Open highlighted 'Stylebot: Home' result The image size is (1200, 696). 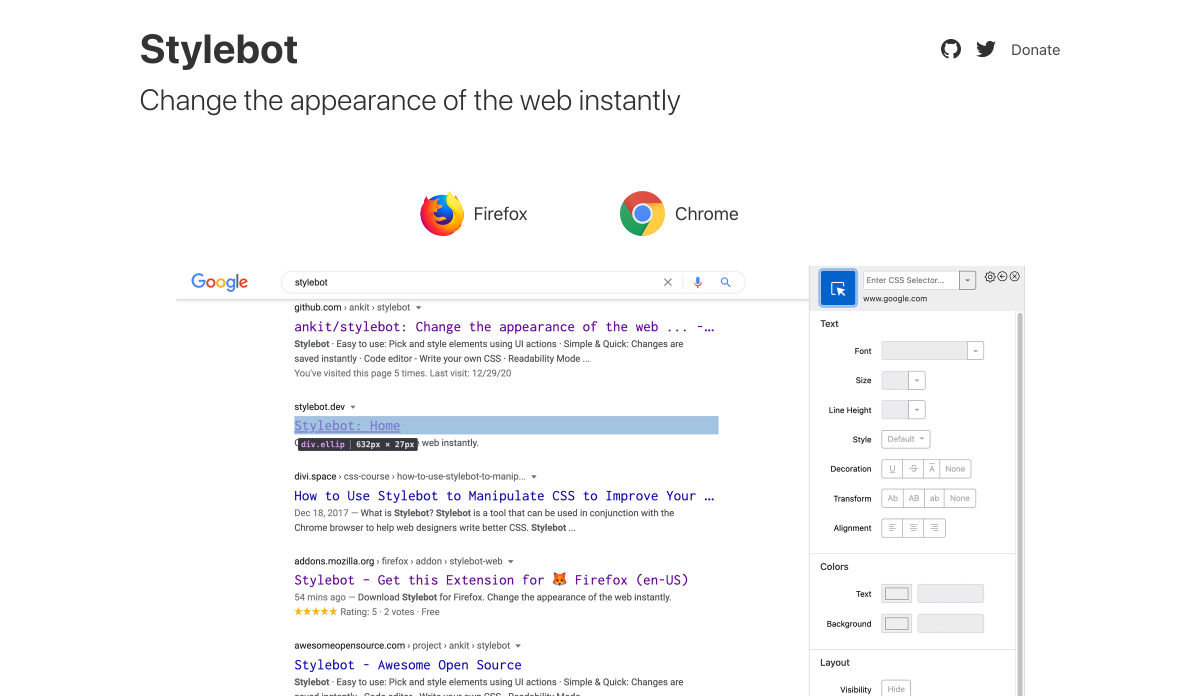pos(347,426)
